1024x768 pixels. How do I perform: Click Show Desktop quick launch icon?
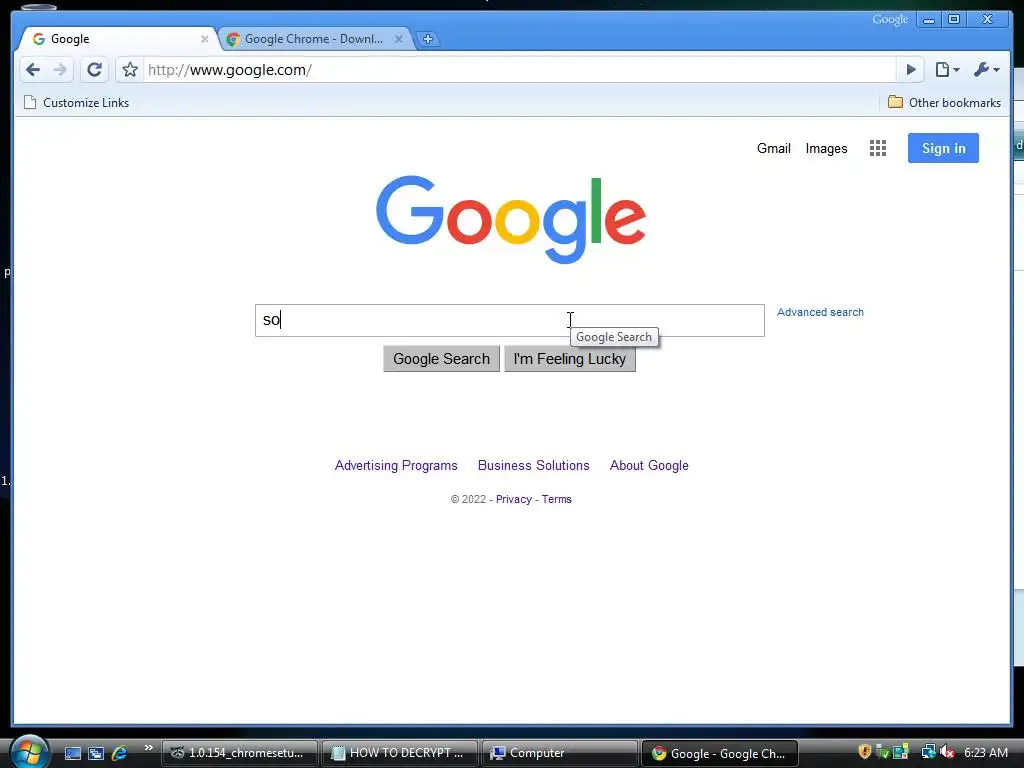click(x=72, y=753)
